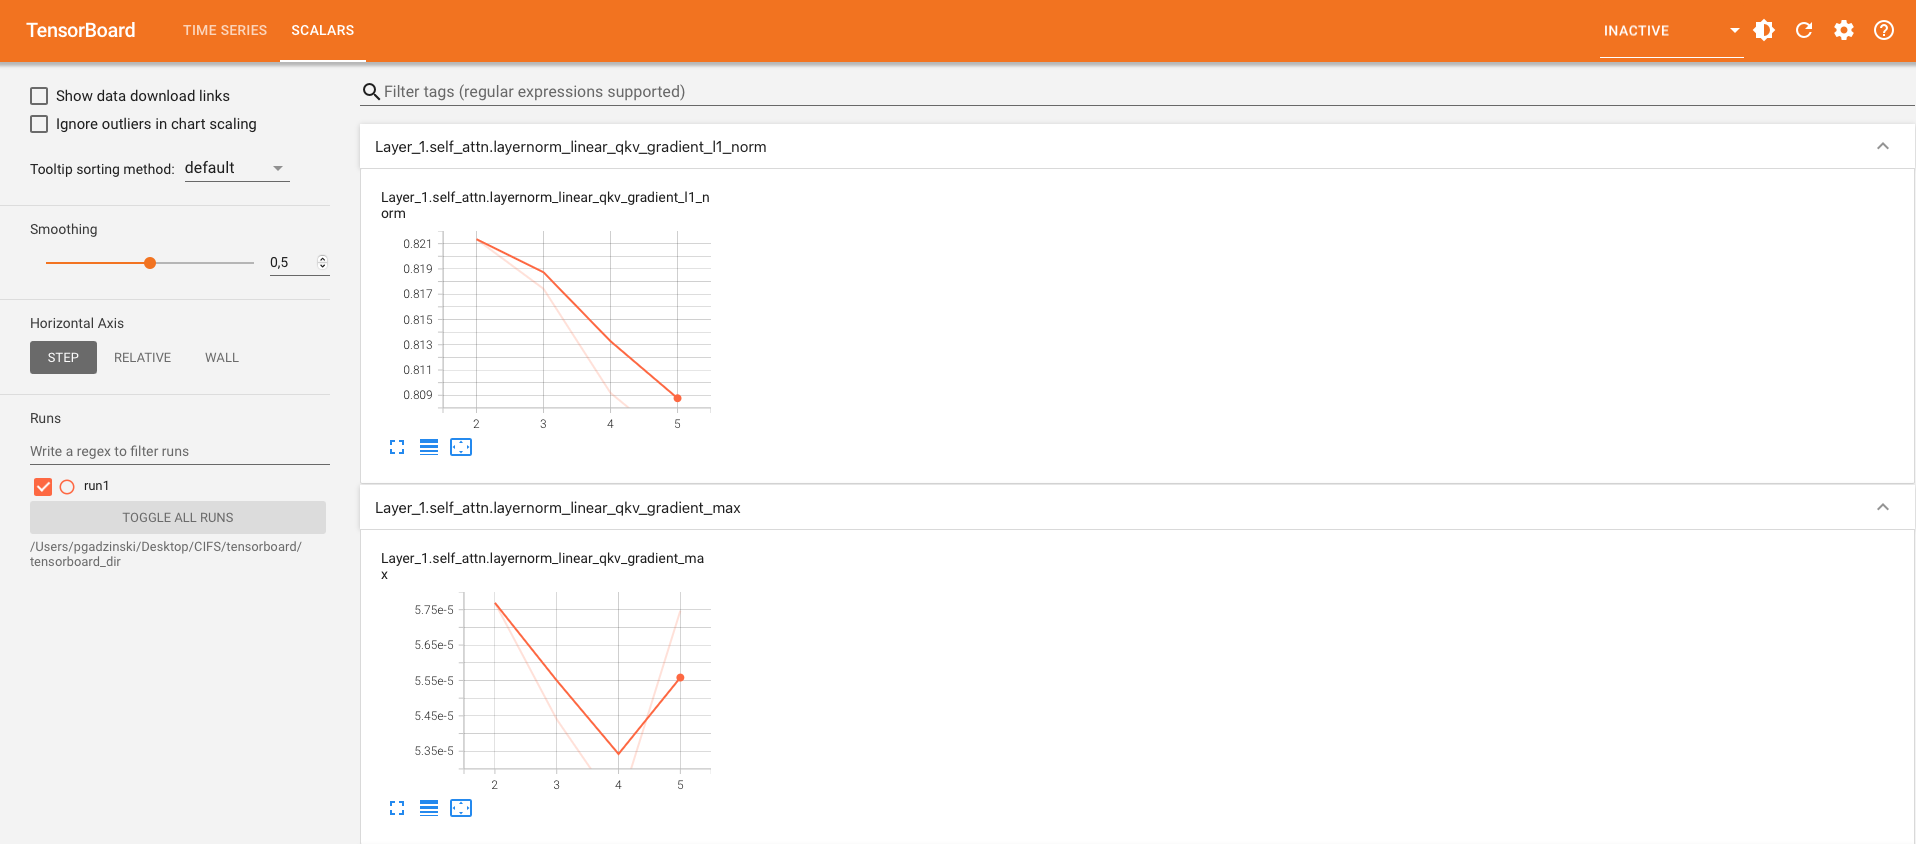1916x844 pixels.
Task: Fit domain to data on gradient_max chart
Action: pos(461,808)
